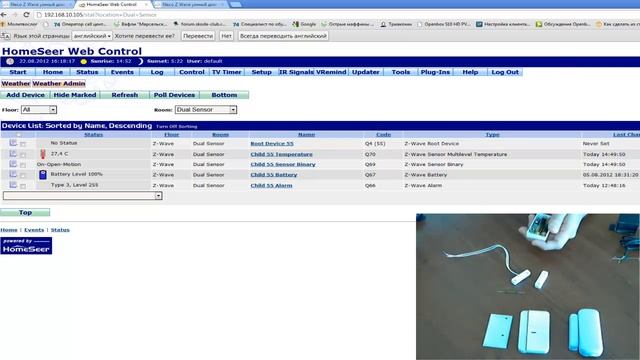Open the Start menu item
This screenshot has height=360, width=640.
click(x=18, y=72)
